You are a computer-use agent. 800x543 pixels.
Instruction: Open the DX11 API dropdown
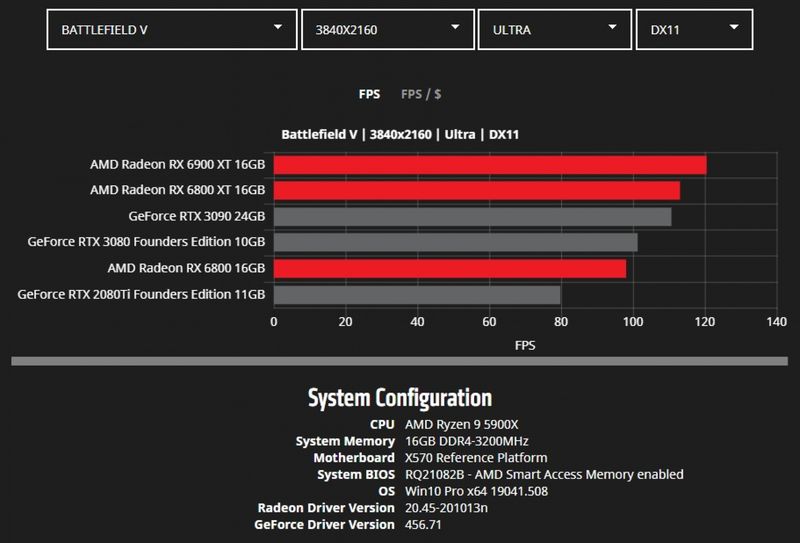tap(694, 30)
